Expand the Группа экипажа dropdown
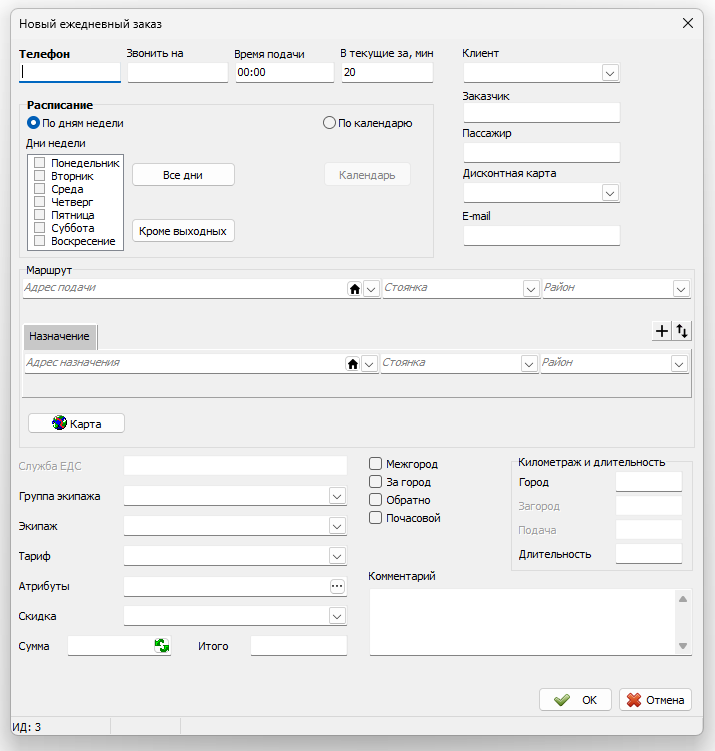 click(337, 496)
